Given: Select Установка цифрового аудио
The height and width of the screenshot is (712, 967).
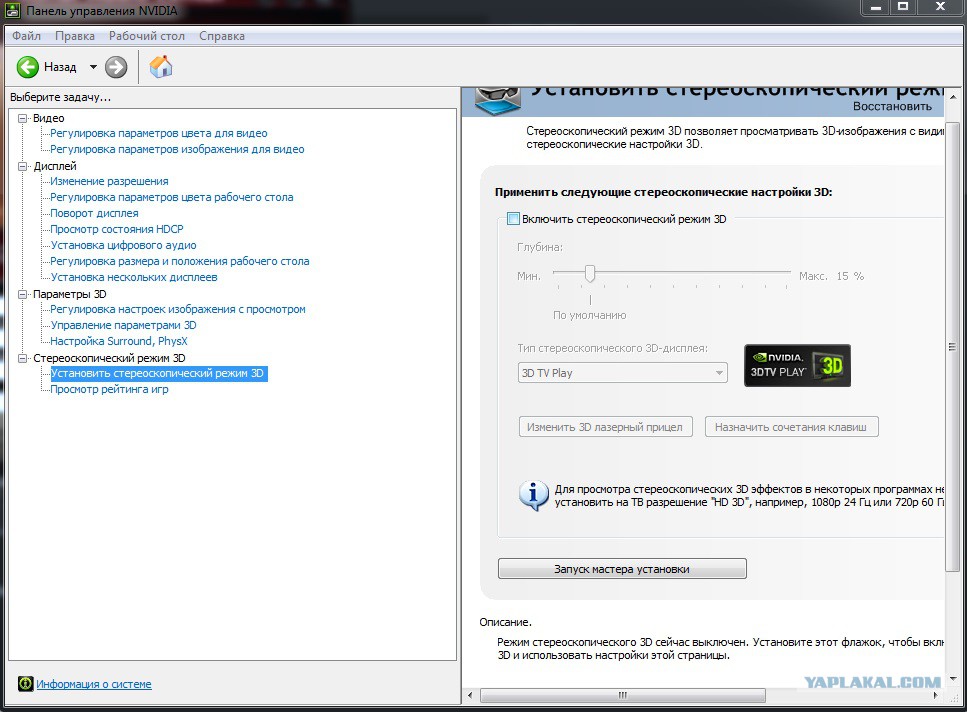Looking at the screenshot, I should click(x=123, y=245).
